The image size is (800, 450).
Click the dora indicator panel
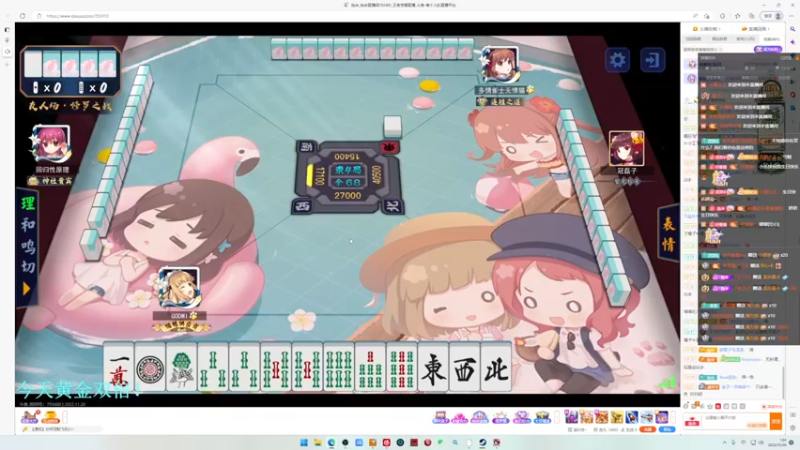[x=70, y=71]
